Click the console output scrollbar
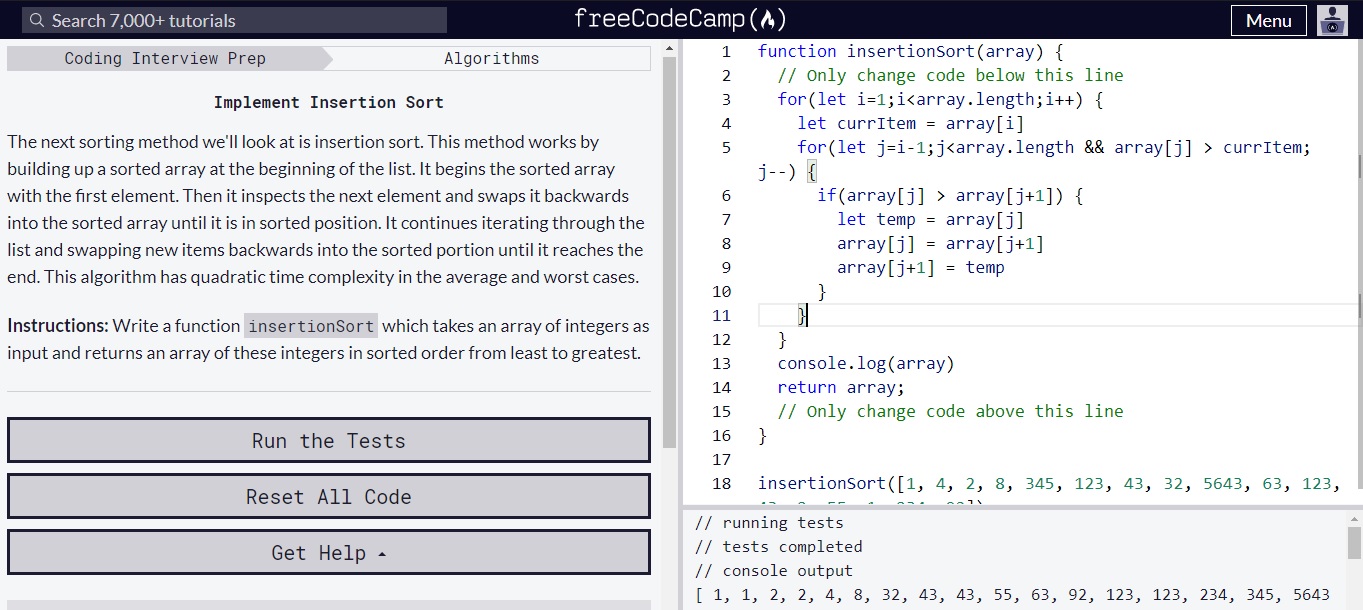1363x610 pixels. (x=1354, y=543)
